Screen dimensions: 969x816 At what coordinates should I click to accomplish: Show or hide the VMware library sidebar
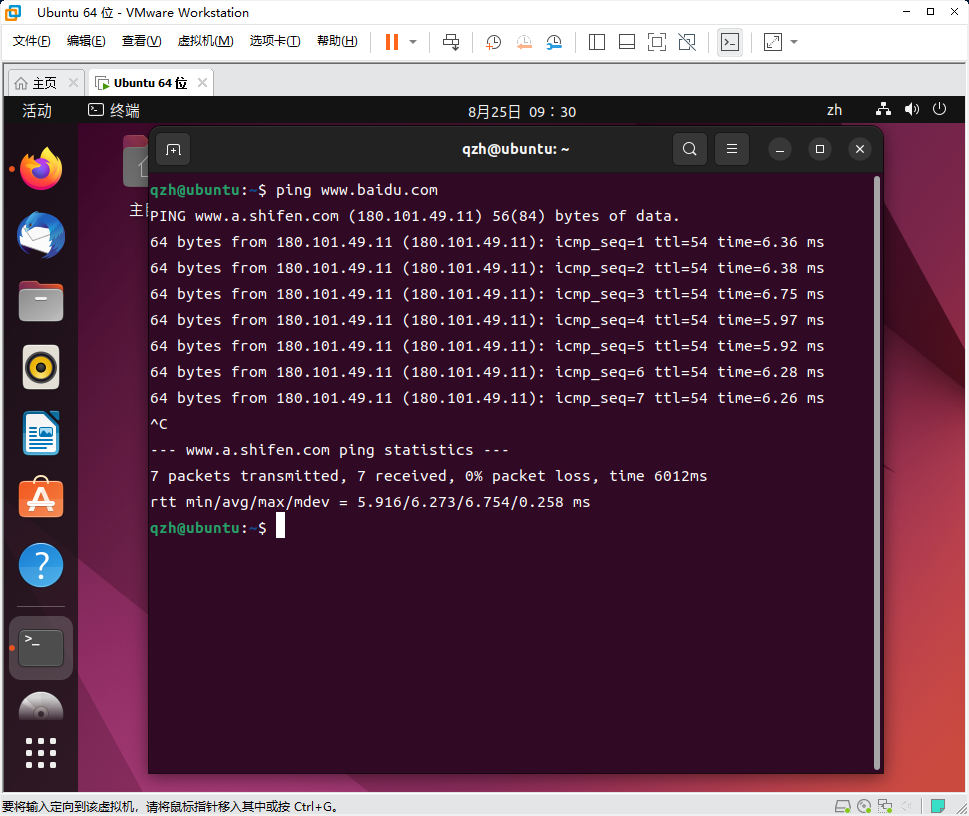(596, 42)
